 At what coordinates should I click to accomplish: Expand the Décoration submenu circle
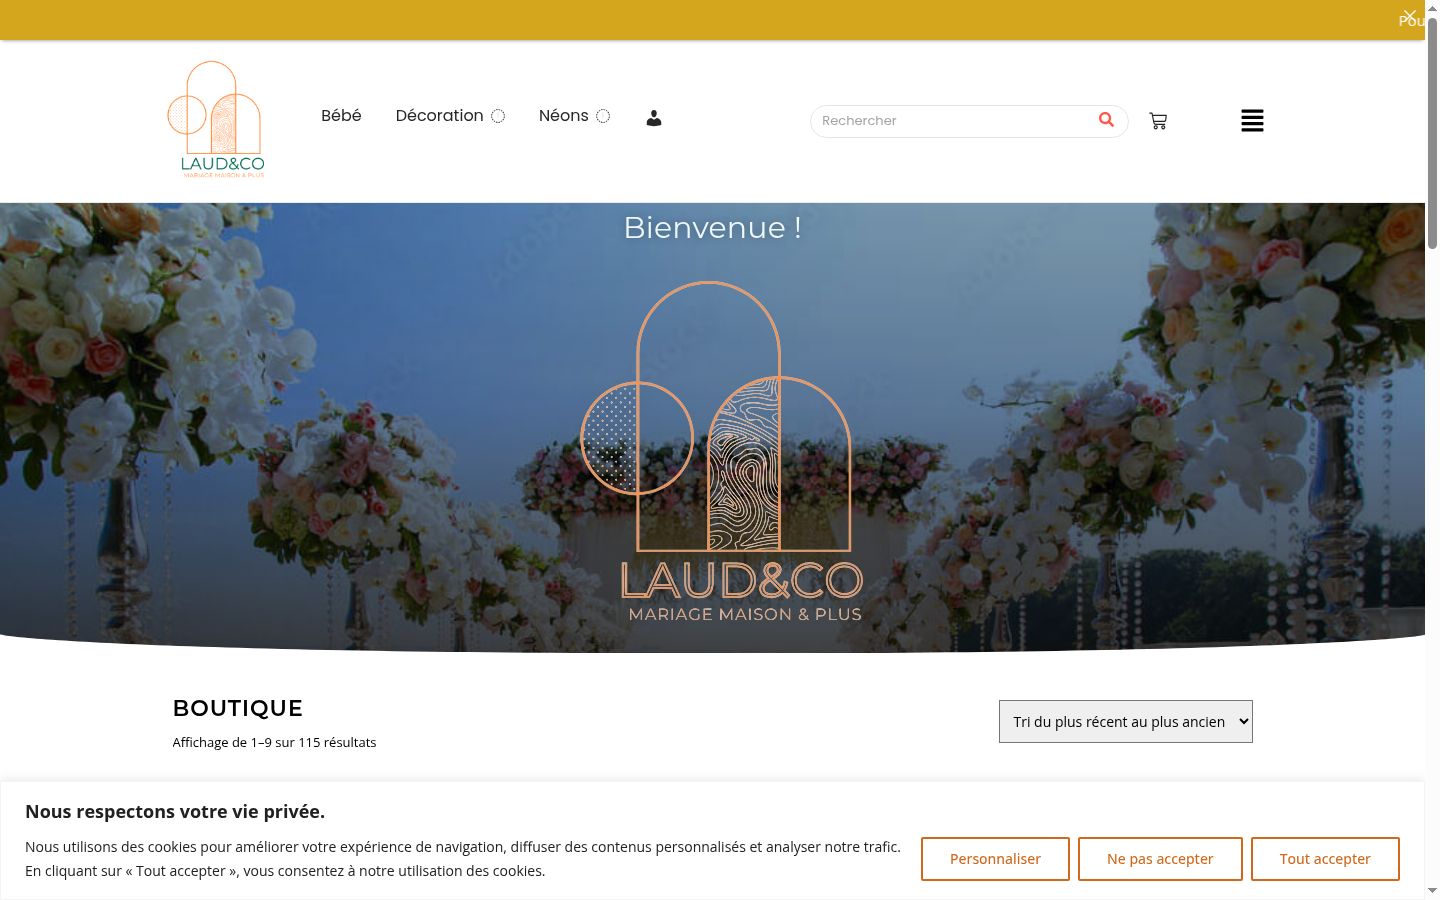tap(498, 116)
